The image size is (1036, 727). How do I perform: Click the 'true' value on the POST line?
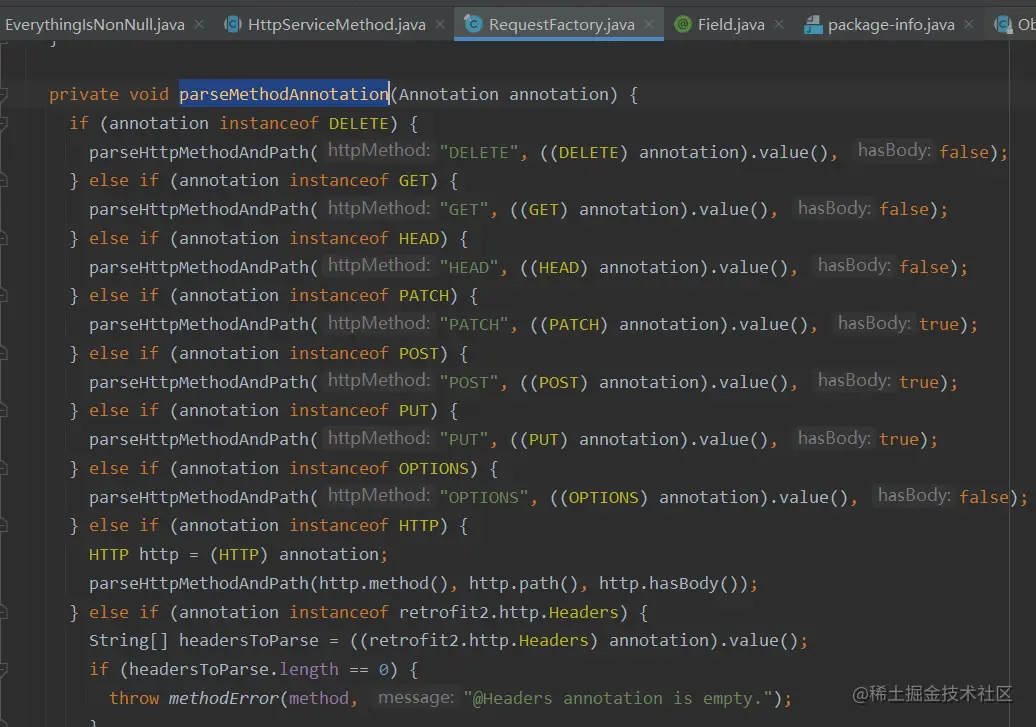click(x=919, y=382)
